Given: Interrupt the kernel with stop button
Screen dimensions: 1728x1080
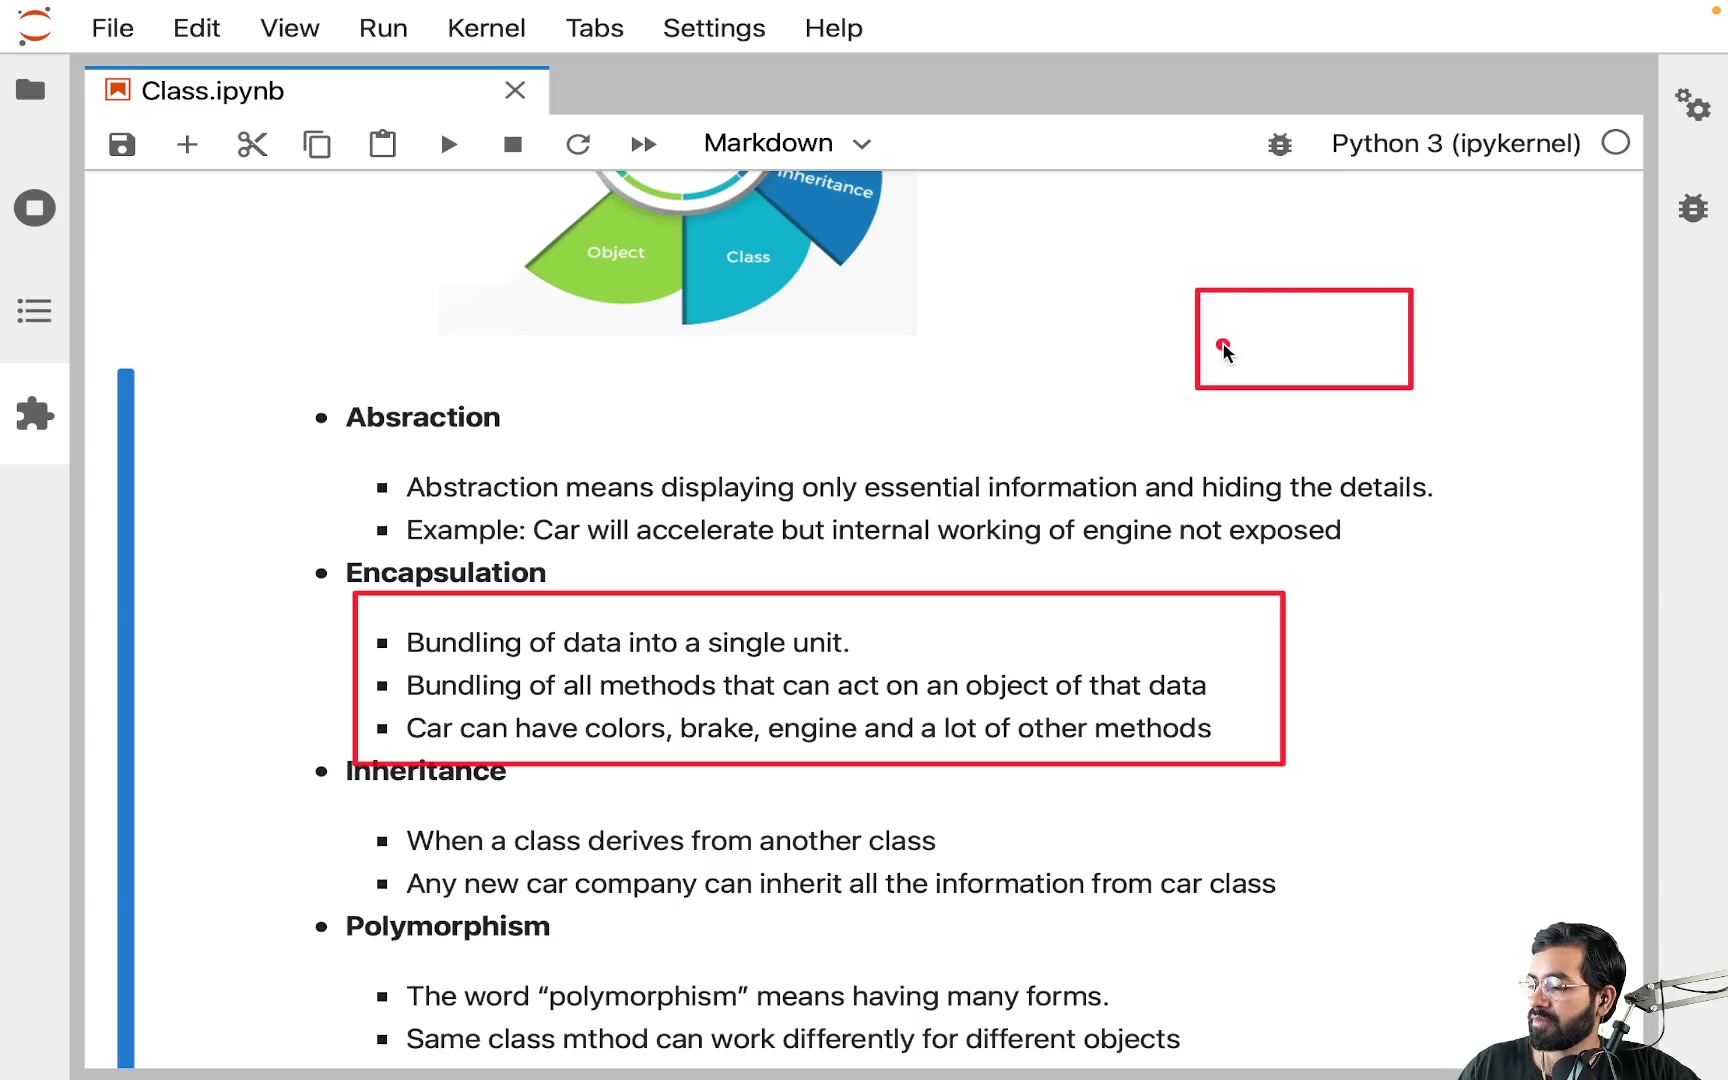Looking at the screenshot, I should [x=513, y=144].
